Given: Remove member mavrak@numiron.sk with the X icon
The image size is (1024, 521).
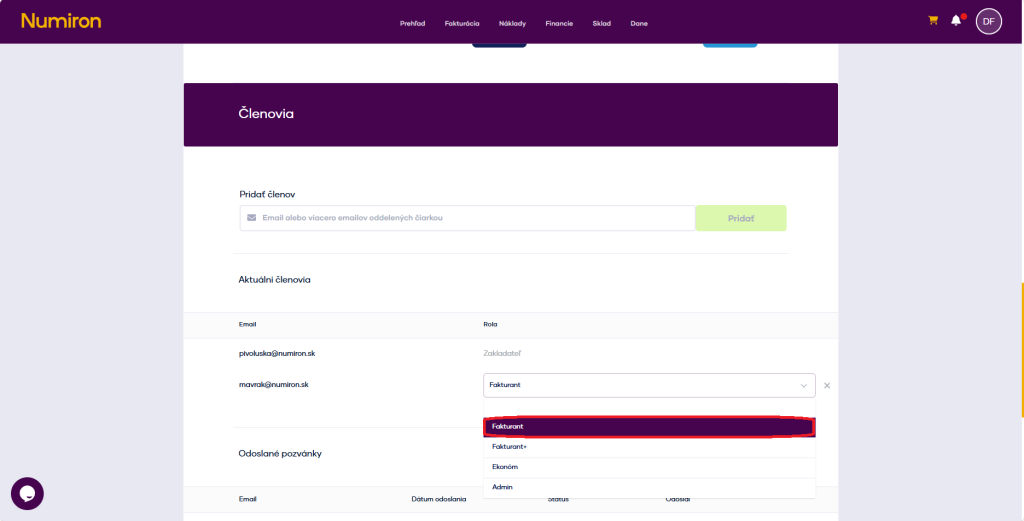Looking at the screenshot, I should 827,385.
